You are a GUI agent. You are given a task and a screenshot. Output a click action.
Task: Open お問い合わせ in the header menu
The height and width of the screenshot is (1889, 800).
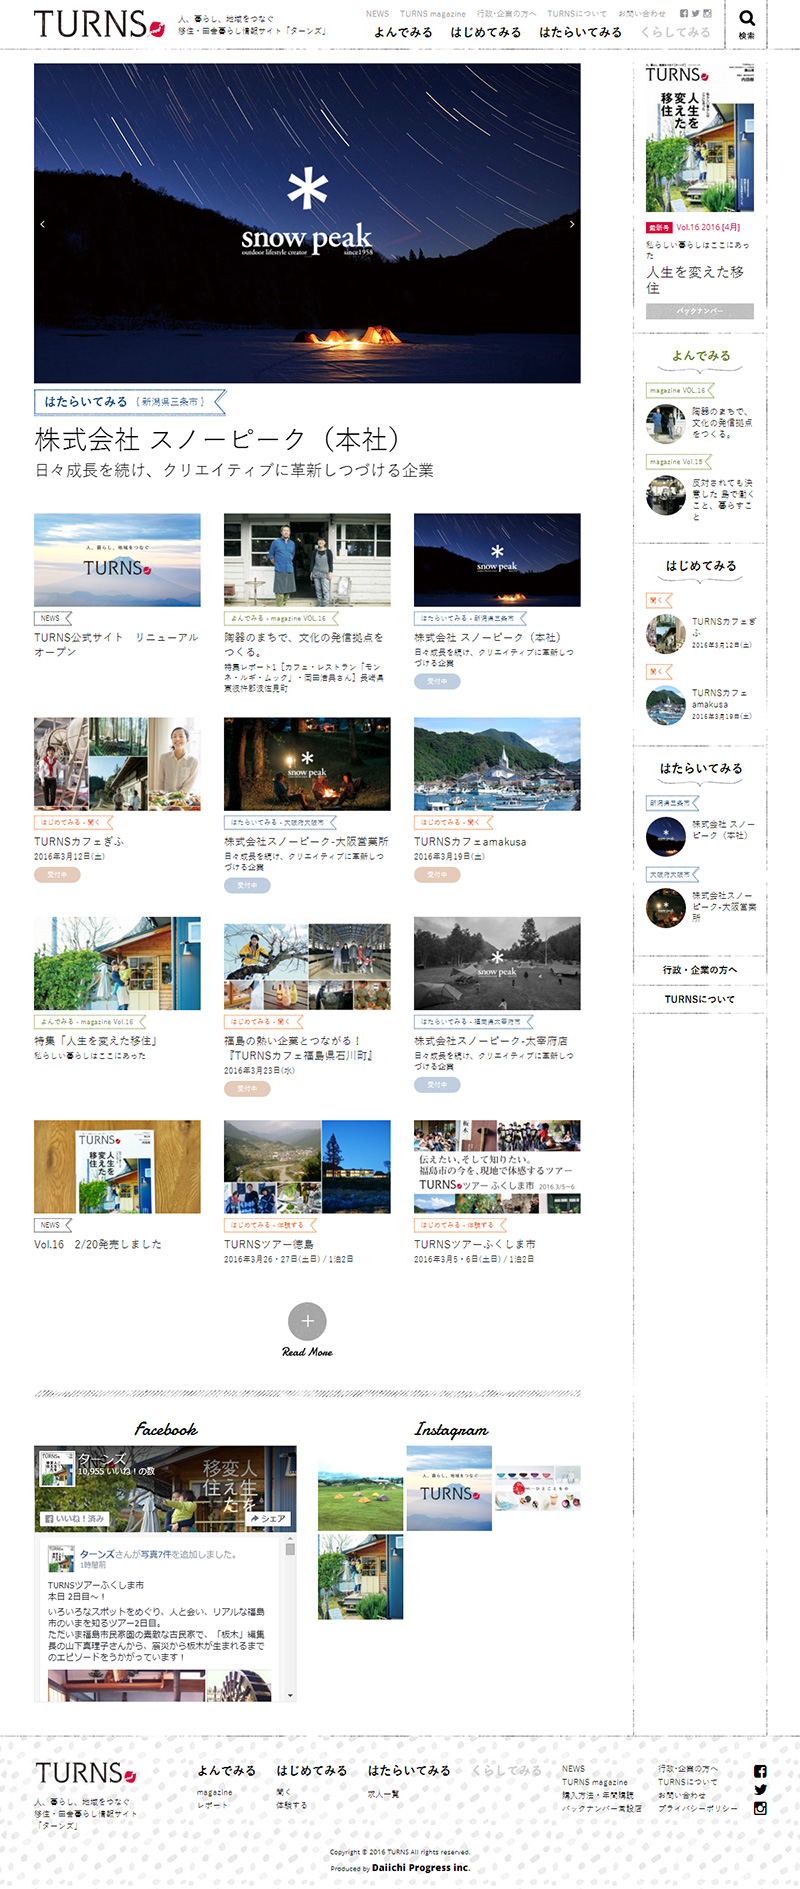642,14
